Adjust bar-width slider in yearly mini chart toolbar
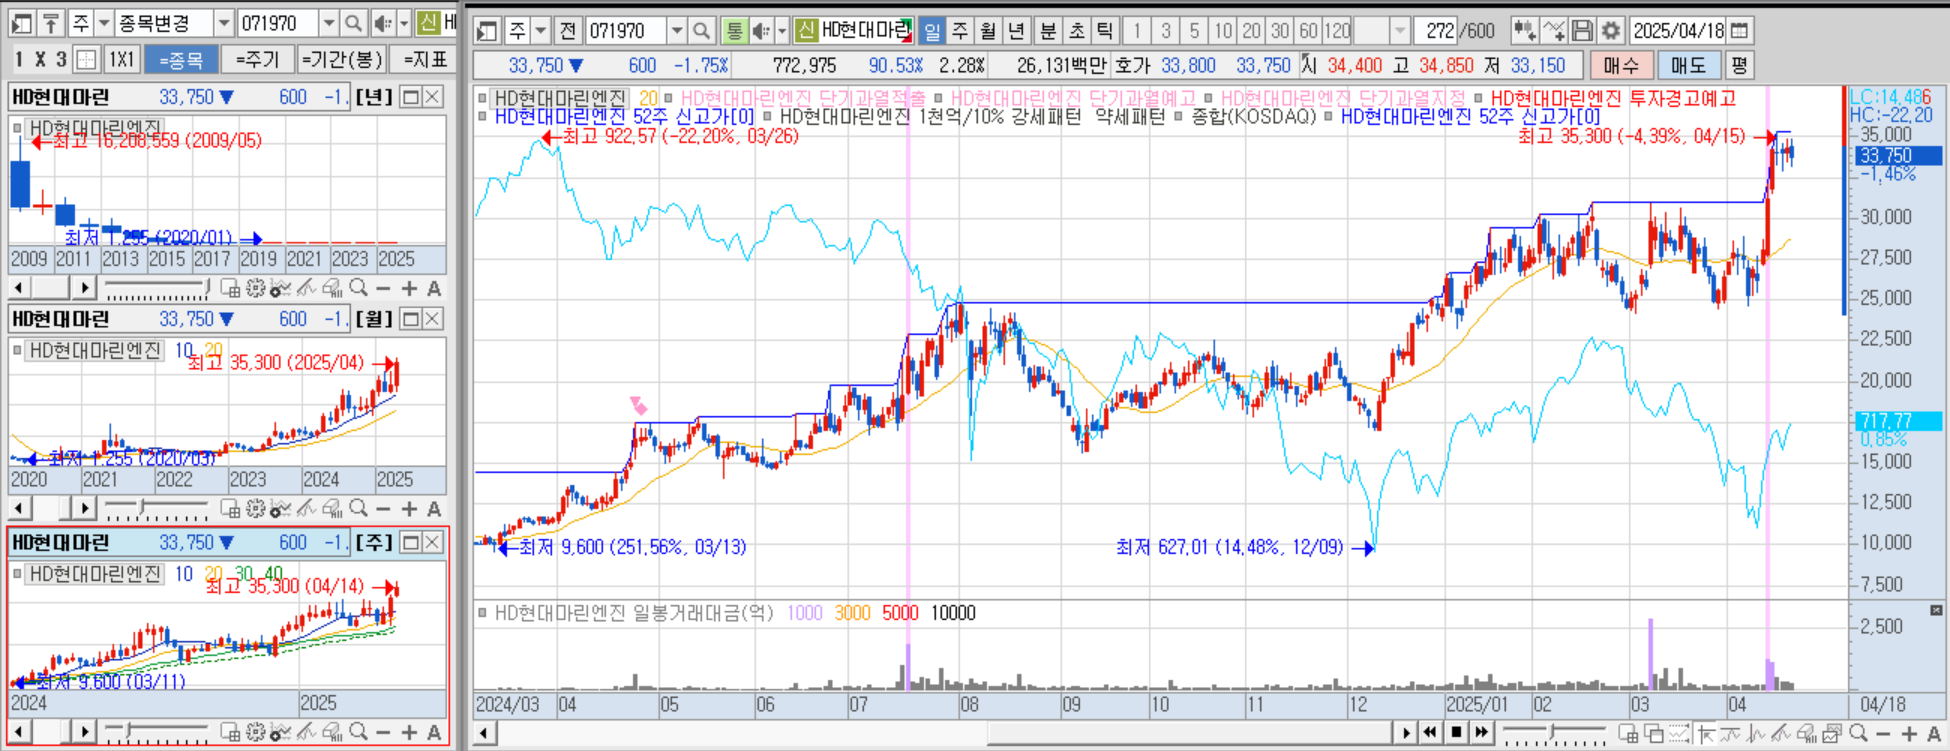The width and height of the screenshot is (1950, 751). pyautogui.click(x=157, y=289)
